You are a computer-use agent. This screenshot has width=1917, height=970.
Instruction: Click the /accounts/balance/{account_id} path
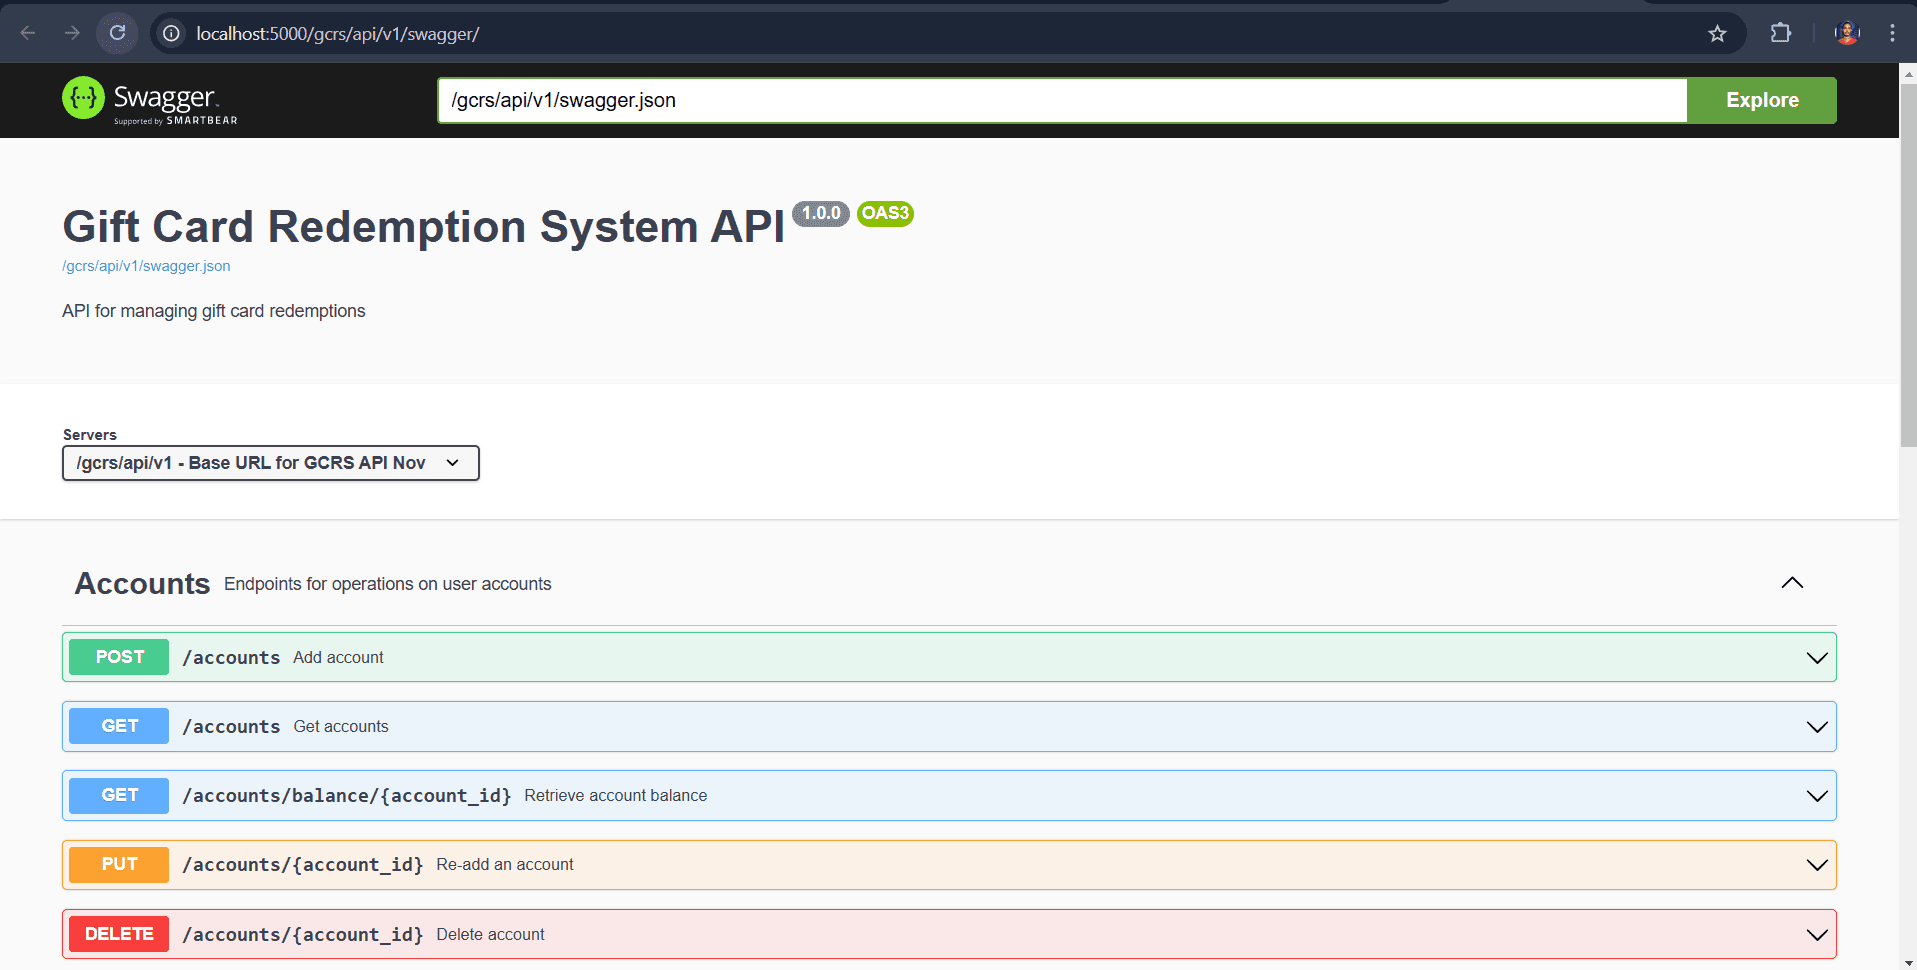click(347, 796)
